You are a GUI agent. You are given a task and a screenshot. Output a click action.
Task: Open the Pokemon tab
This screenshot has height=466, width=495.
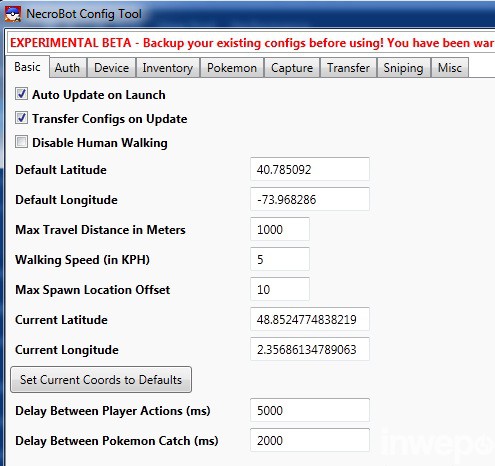[232, 68]
